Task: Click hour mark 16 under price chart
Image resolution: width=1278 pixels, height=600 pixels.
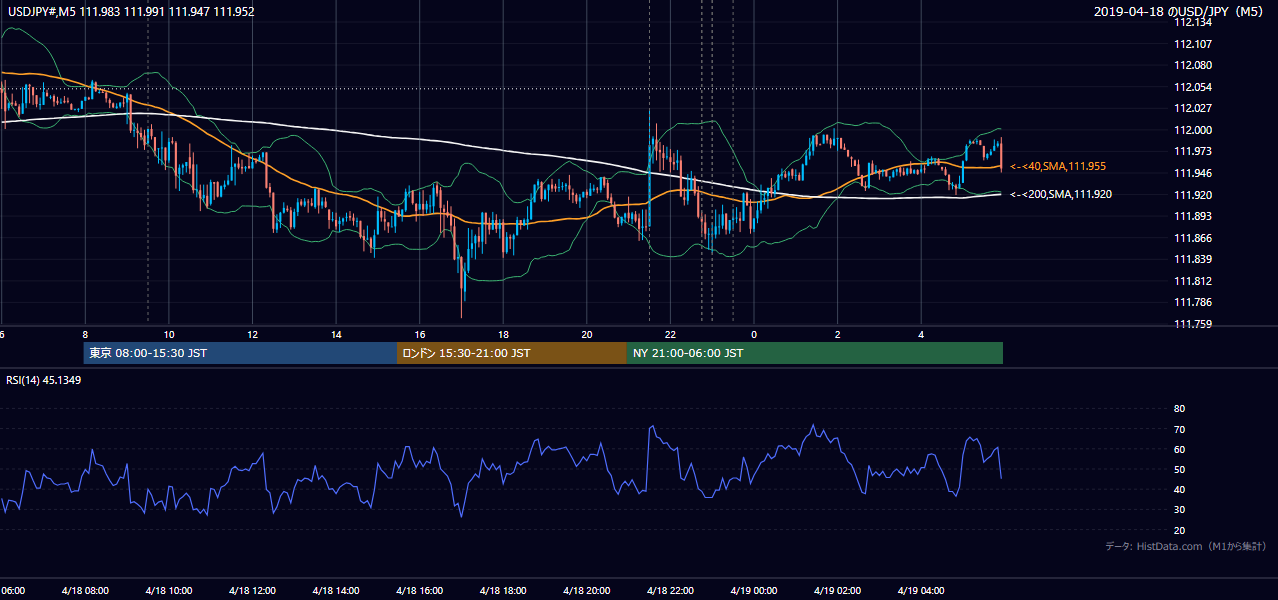Action: (420, 335)
